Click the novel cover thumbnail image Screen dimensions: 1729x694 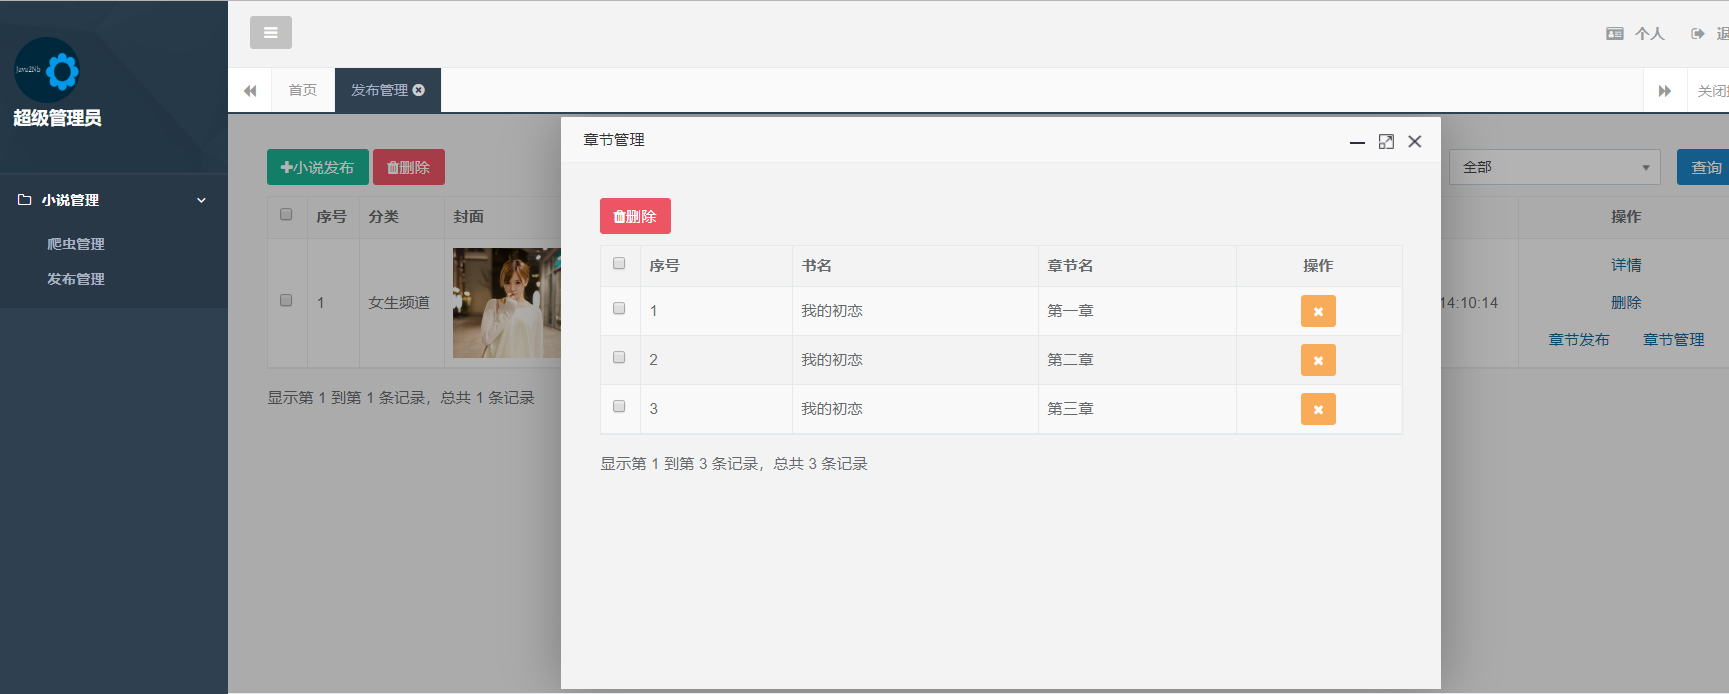[506, 303]
